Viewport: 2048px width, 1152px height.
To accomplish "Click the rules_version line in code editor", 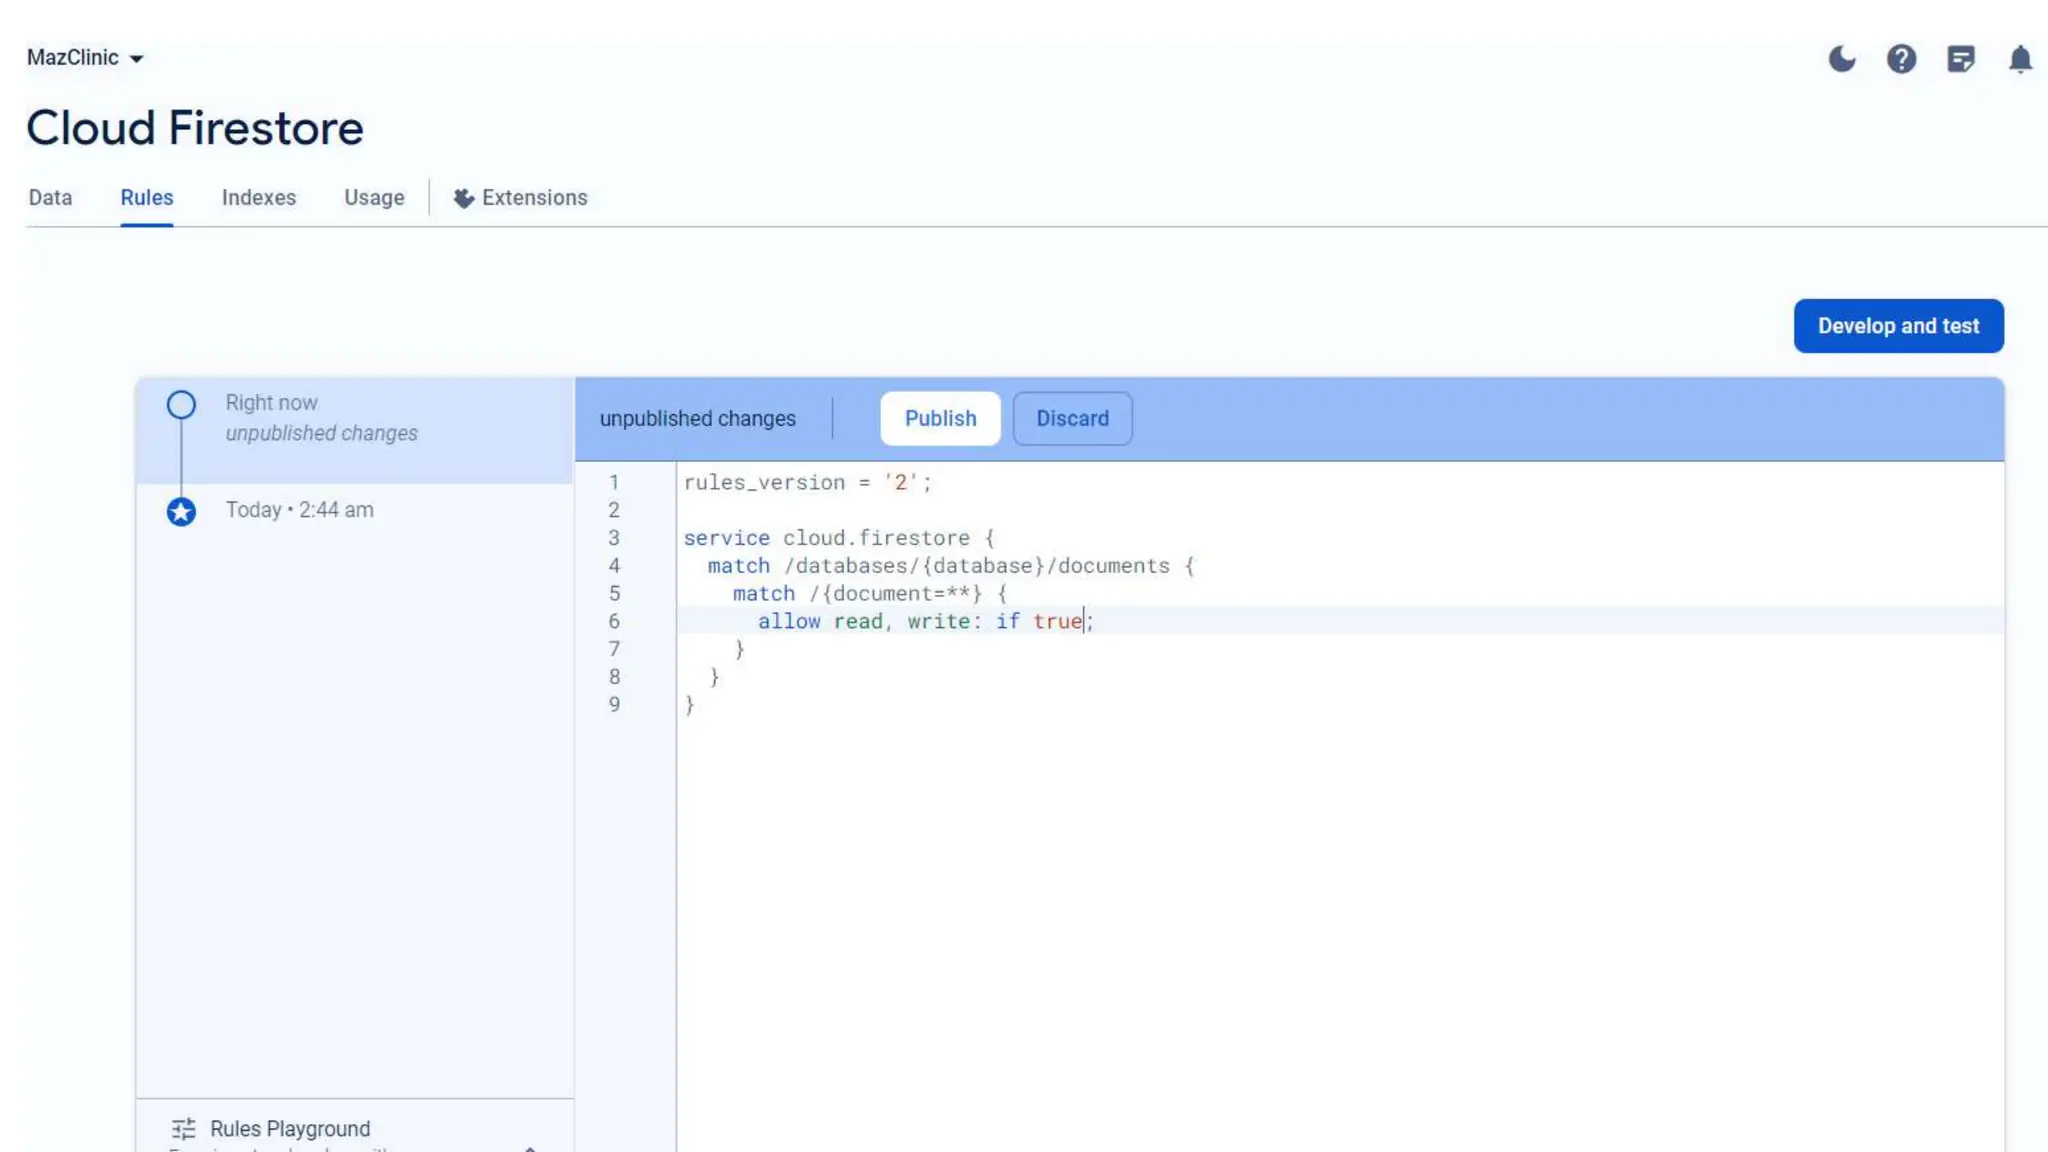I will point(807,483).
